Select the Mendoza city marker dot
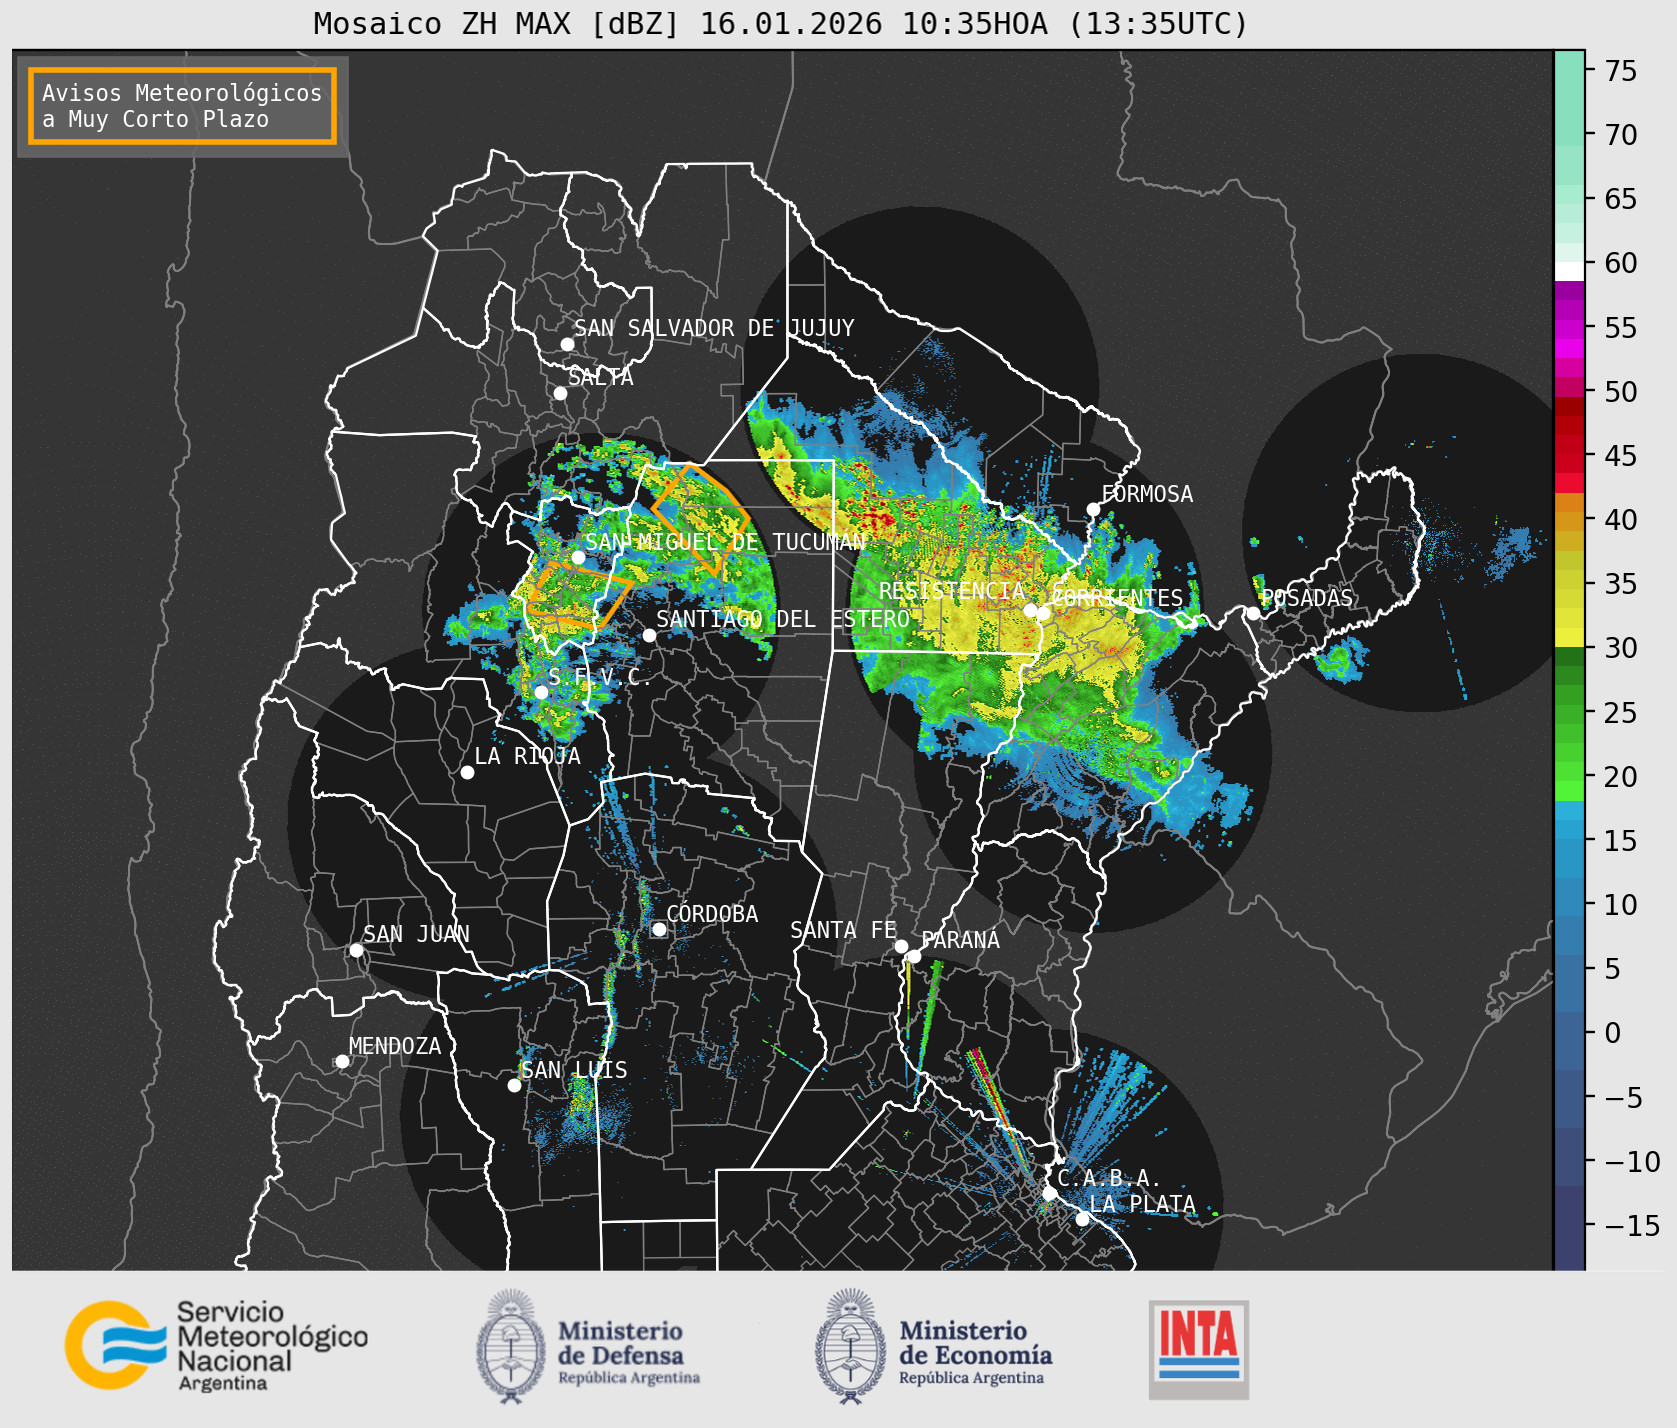 coord(342,1061)
